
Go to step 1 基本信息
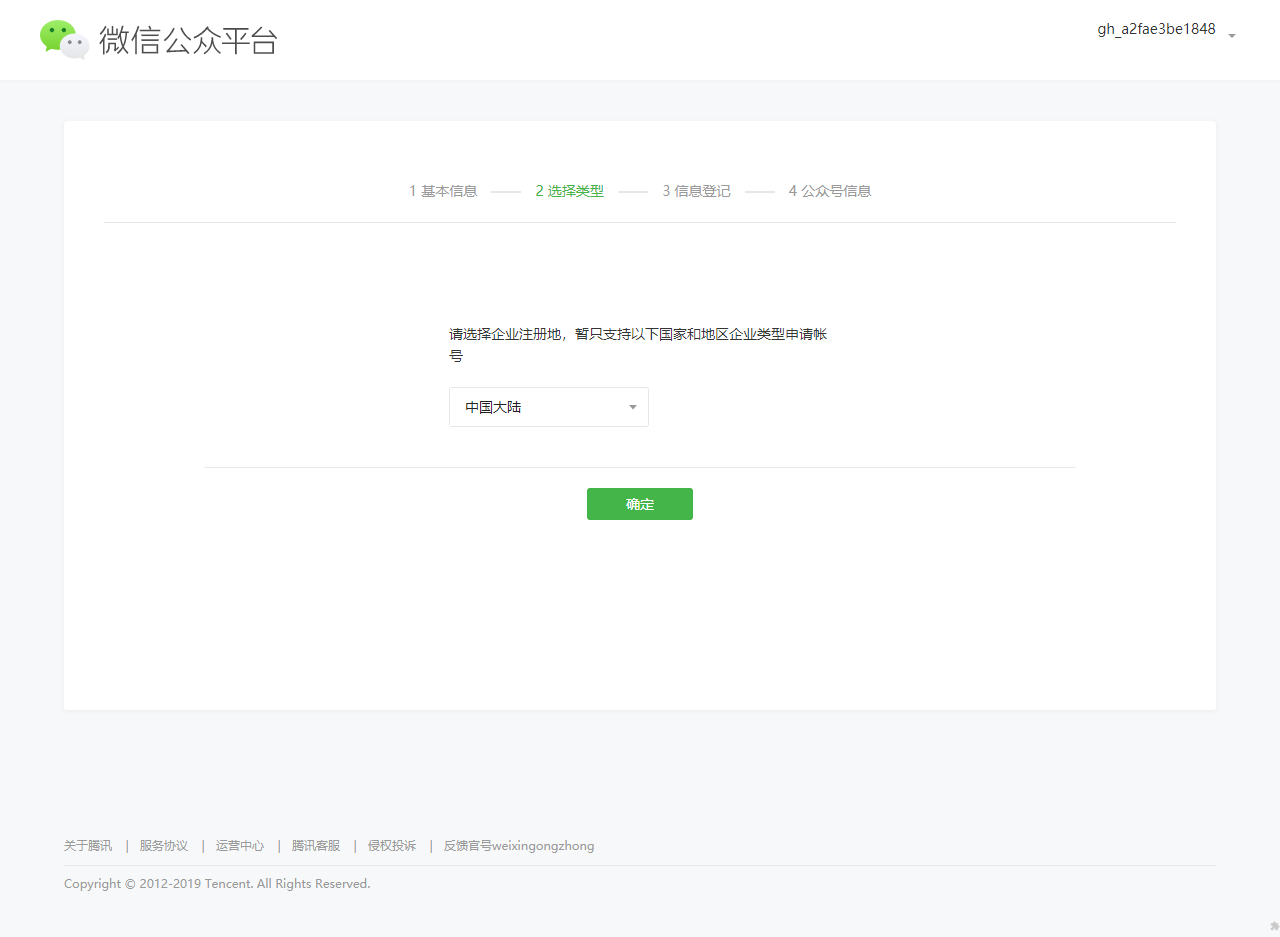[x=443, y=191]
